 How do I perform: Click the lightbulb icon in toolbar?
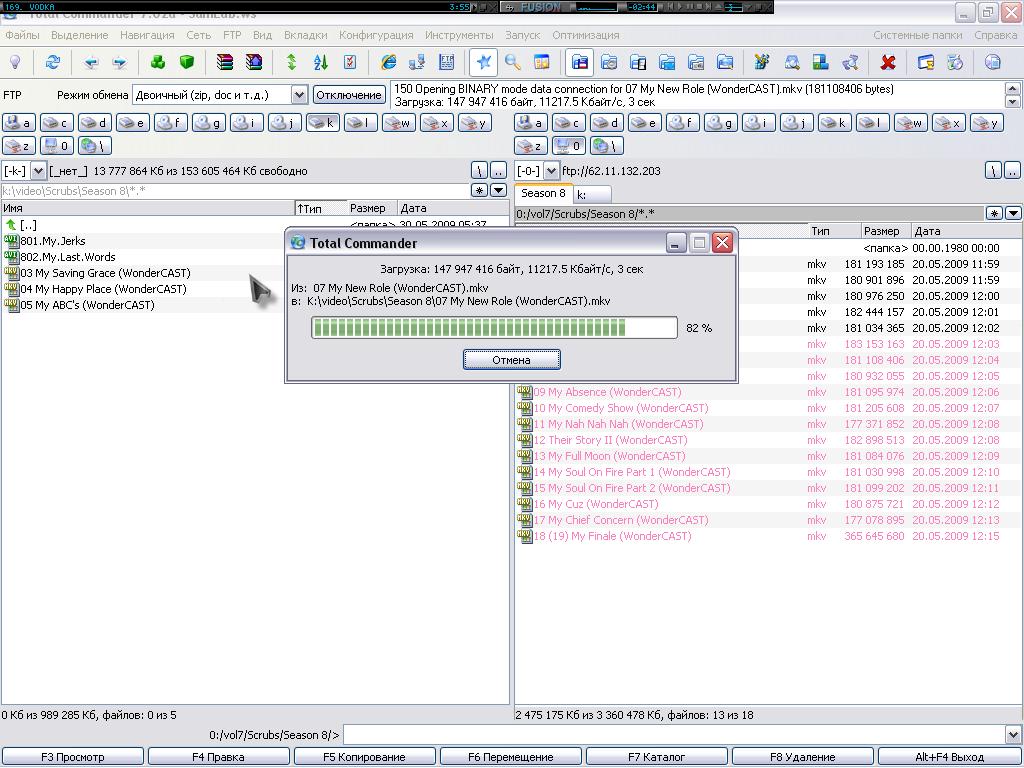point(15,62)
